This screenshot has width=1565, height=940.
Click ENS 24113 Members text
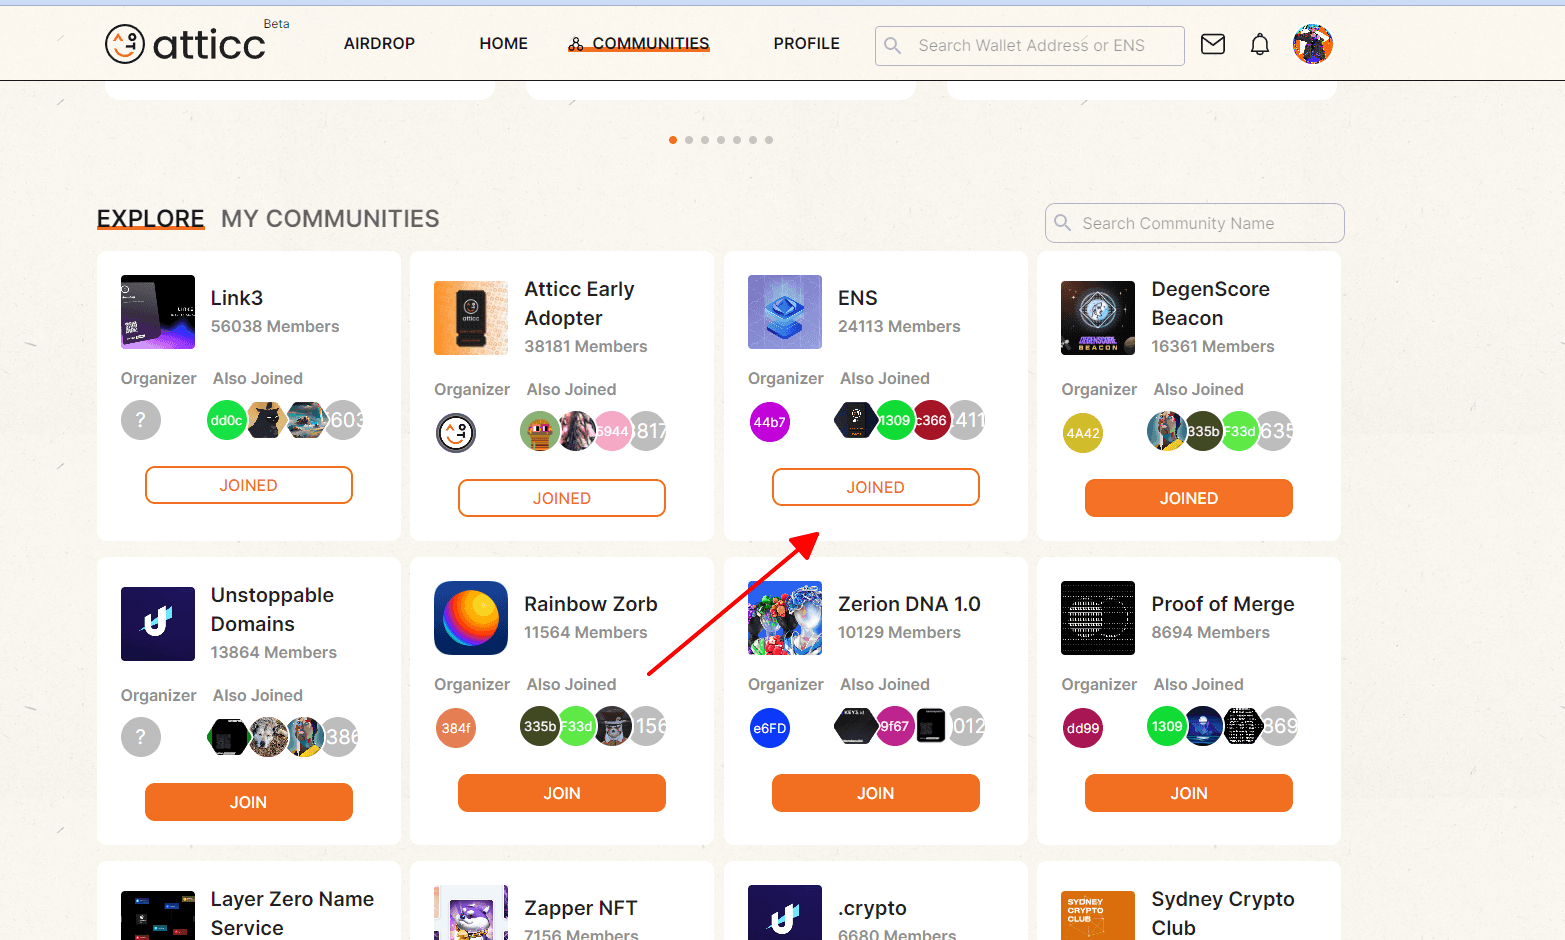click(x=899, y=326)
